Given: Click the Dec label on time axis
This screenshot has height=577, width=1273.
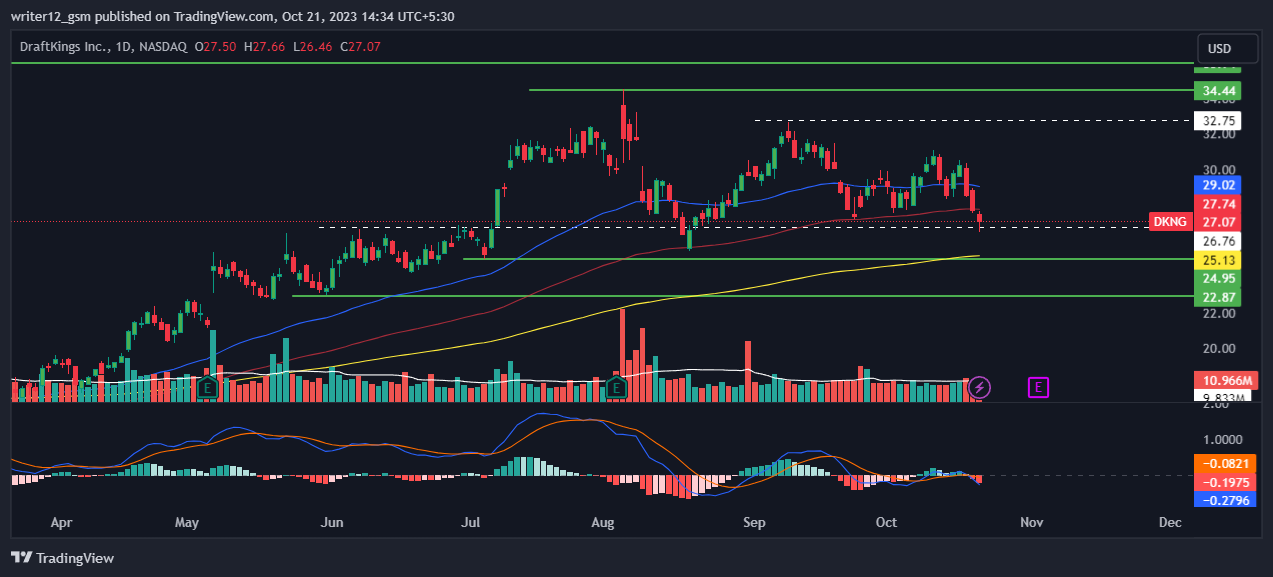Looking at the screenshot, I should point(1170,522).
